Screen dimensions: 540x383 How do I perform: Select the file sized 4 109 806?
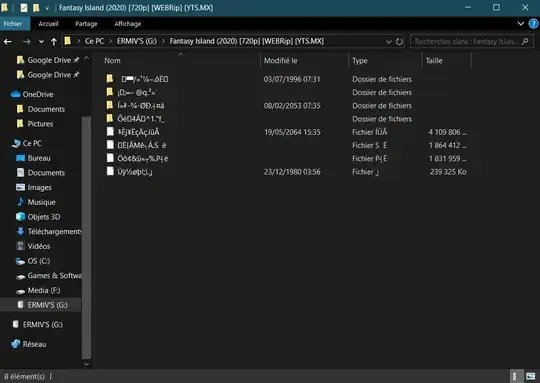click(138, 132)
